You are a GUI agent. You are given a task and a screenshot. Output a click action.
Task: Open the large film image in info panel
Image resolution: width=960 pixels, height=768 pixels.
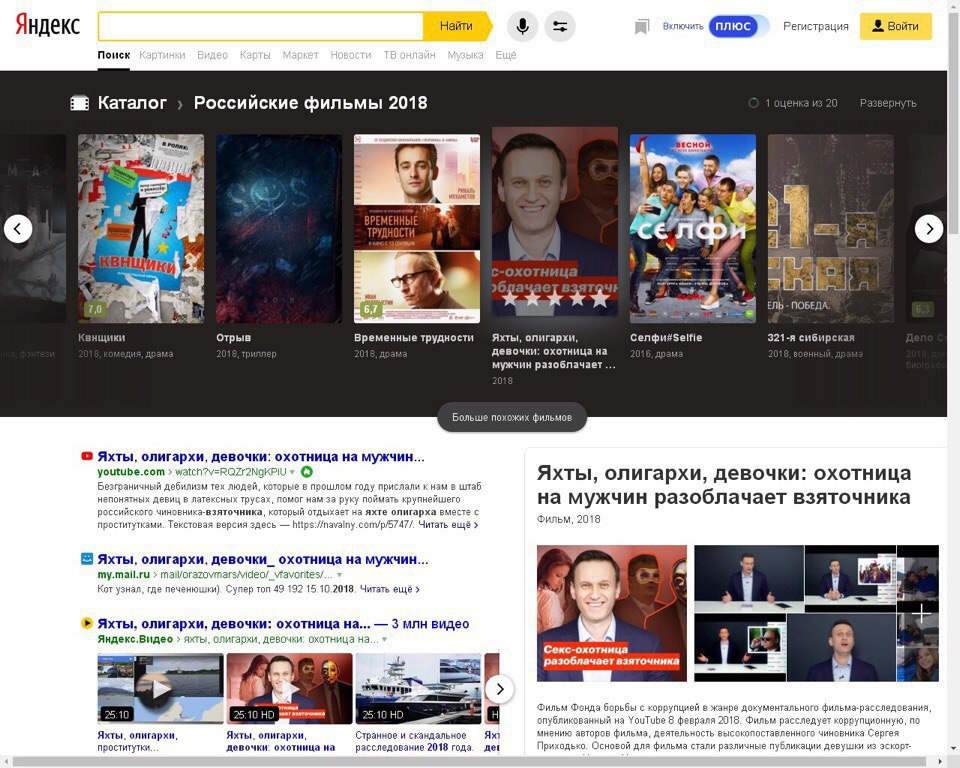612,613
